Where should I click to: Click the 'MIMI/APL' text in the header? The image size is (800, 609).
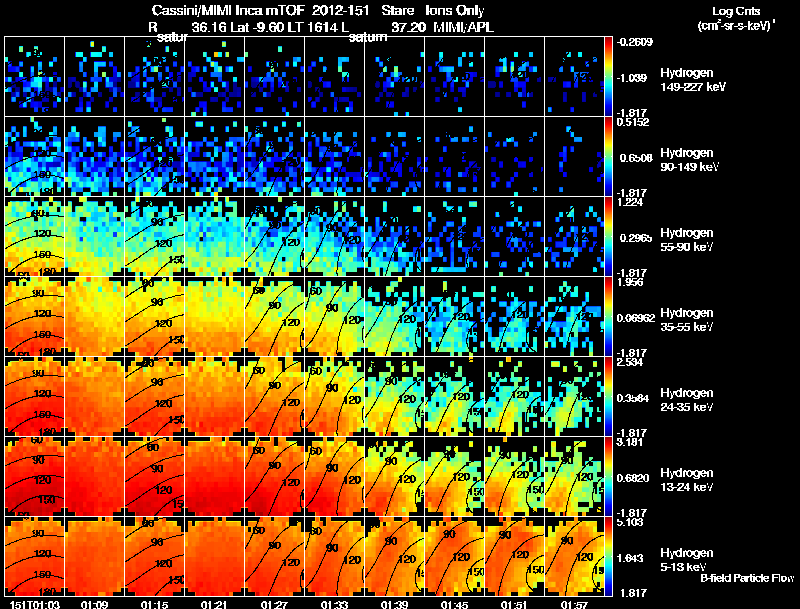[x=464, y=27]
